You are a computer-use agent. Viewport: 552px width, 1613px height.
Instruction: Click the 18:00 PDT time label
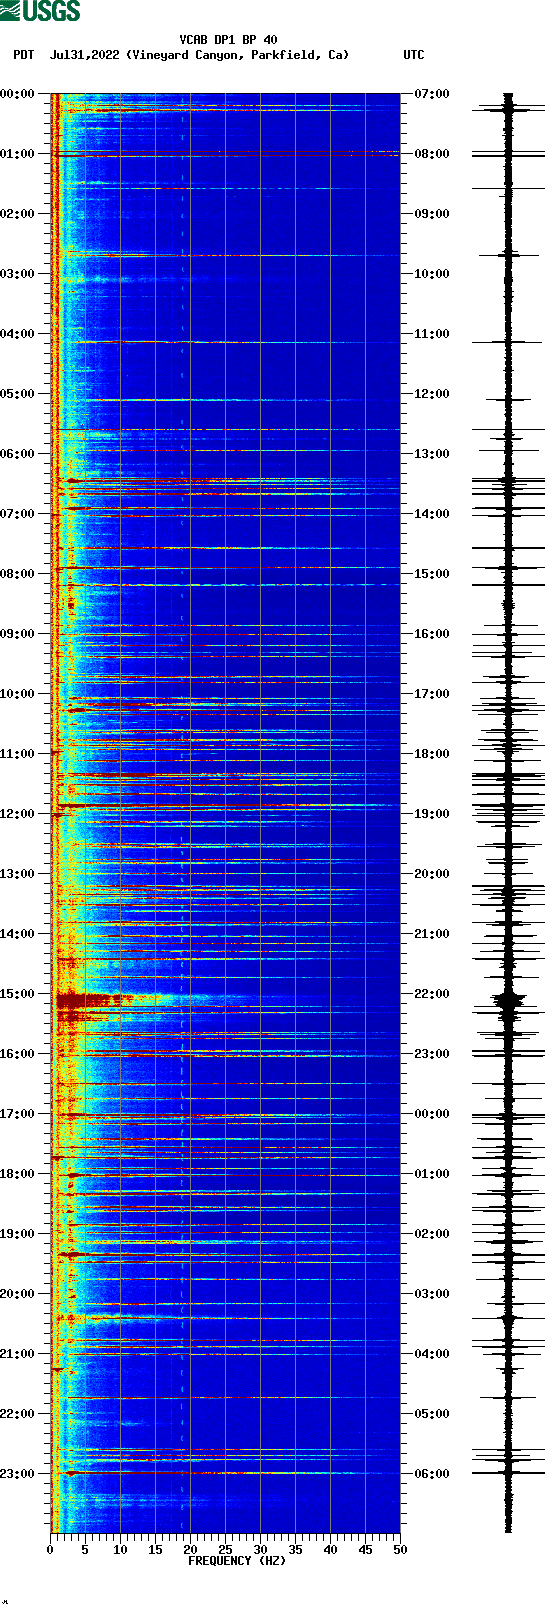tap(17, 1174)
